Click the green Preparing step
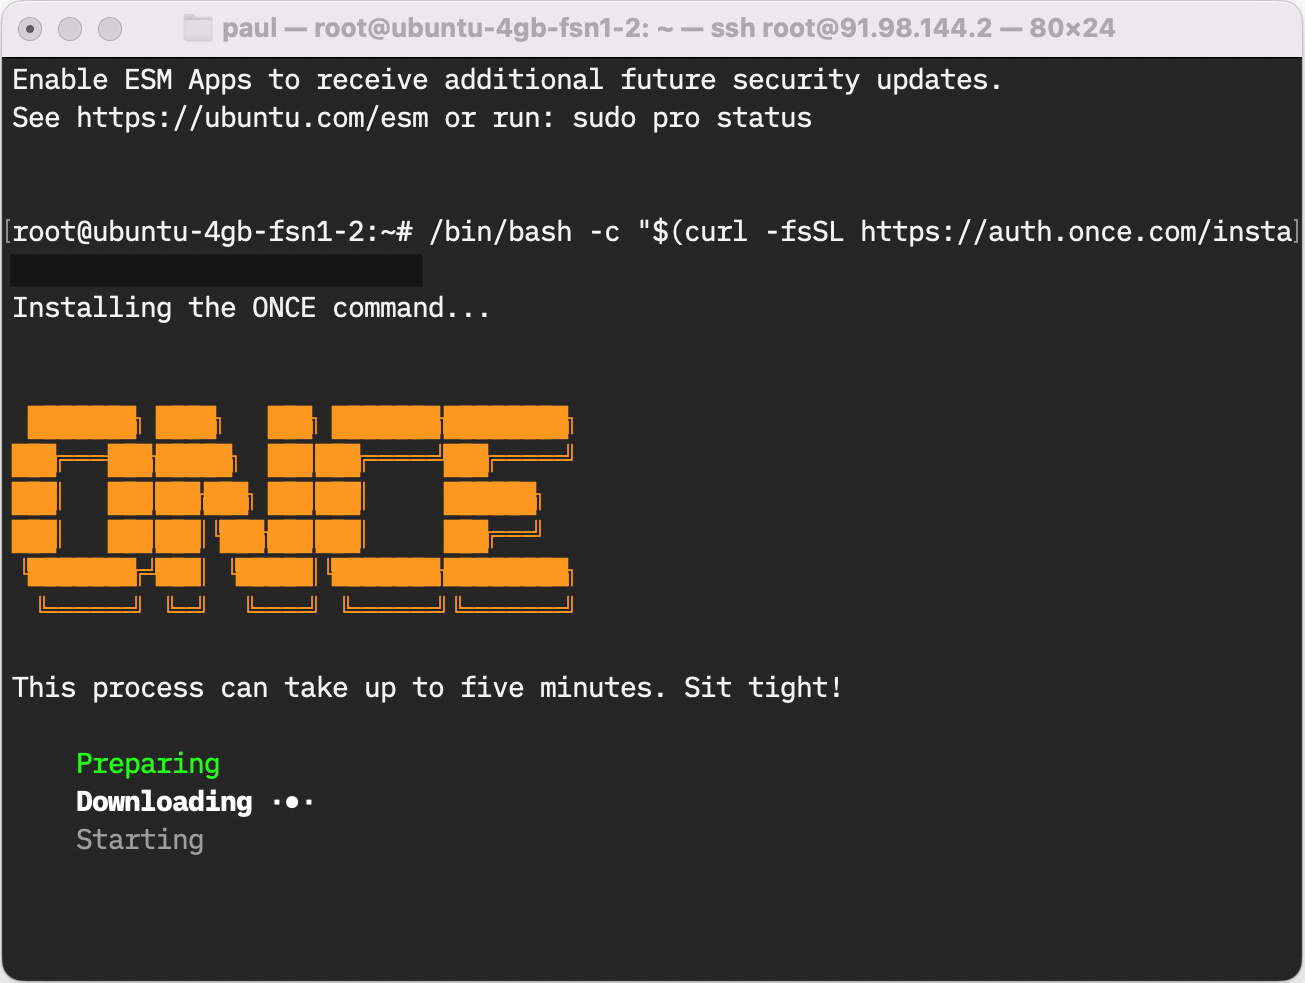 coord(148,764)
